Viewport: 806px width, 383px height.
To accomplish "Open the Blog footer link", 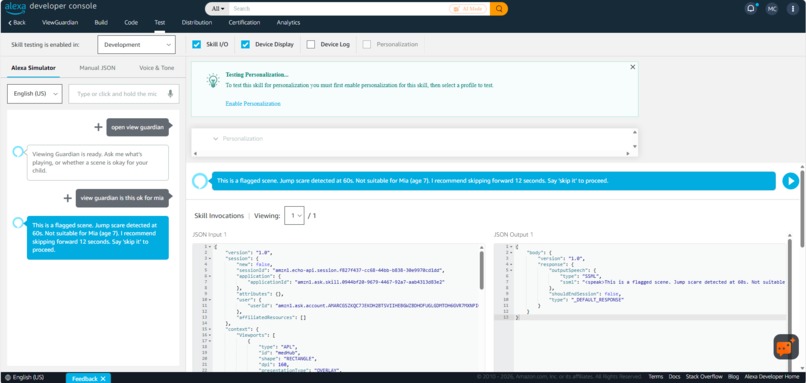I will [733, 377].
